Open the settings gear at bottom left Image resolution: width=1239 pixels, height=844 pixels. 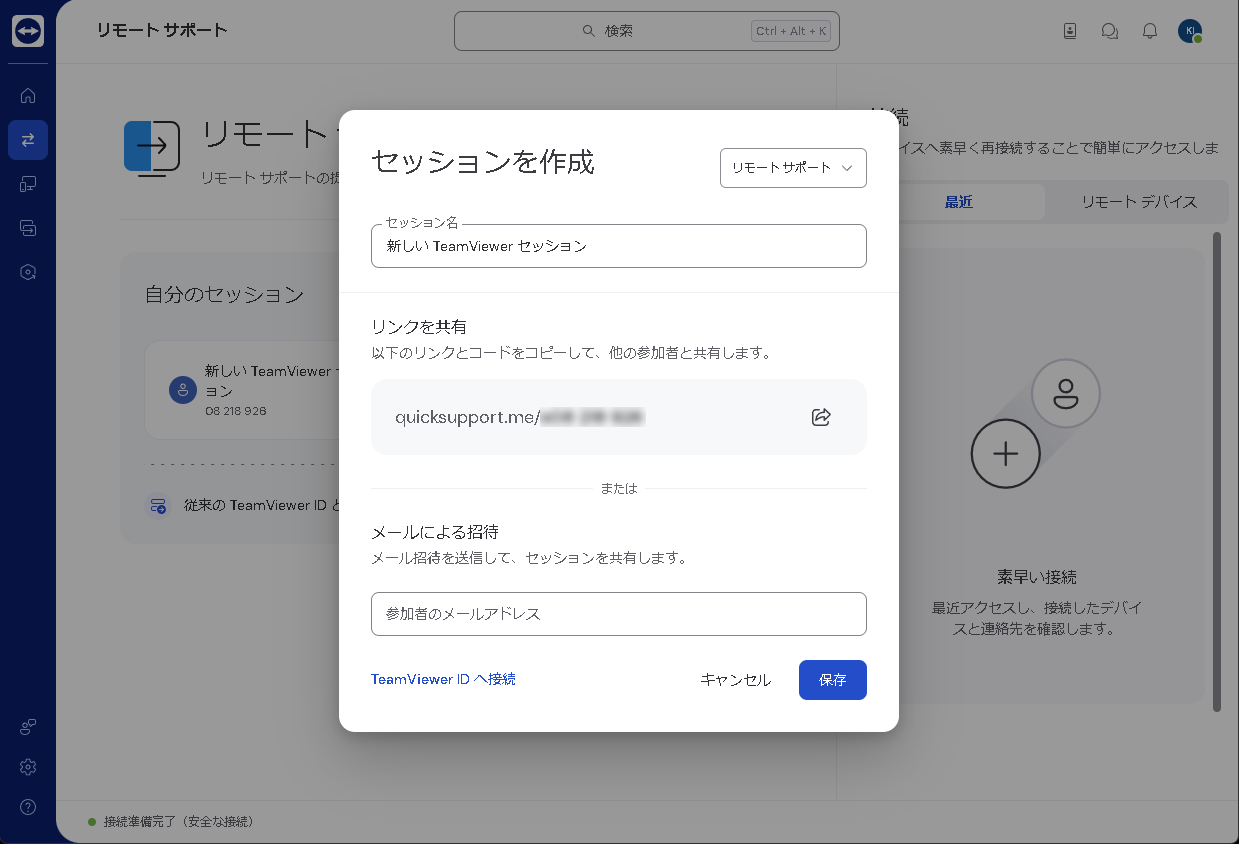[x=27, y=766]
